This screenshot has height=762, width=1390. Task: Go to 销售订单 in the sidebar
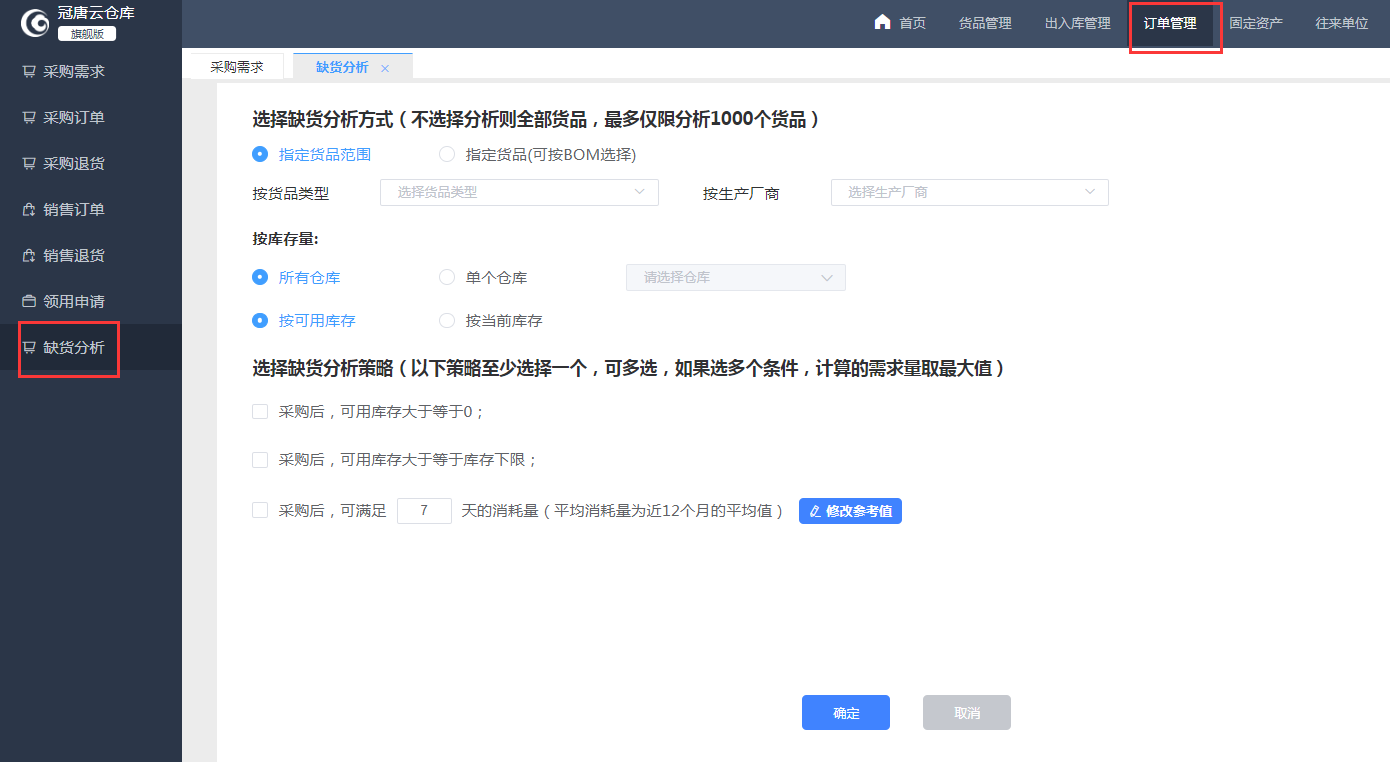91,210
